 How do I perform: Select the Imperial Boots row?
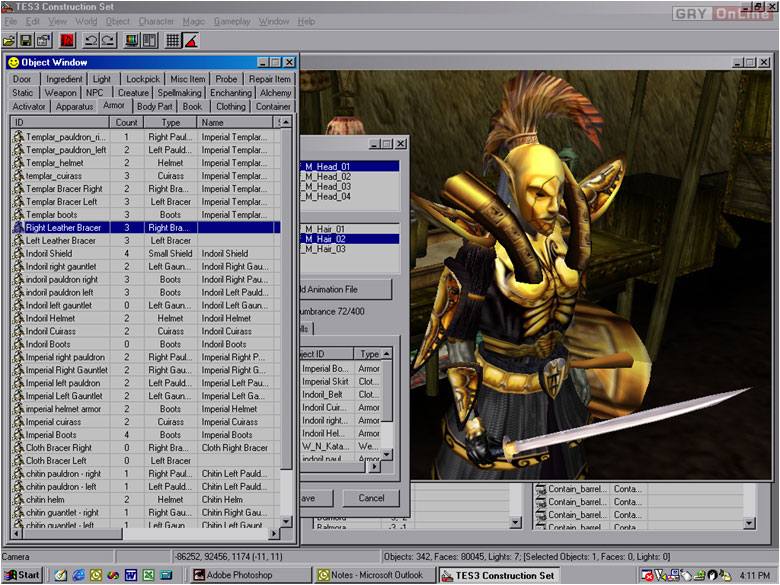146,434
